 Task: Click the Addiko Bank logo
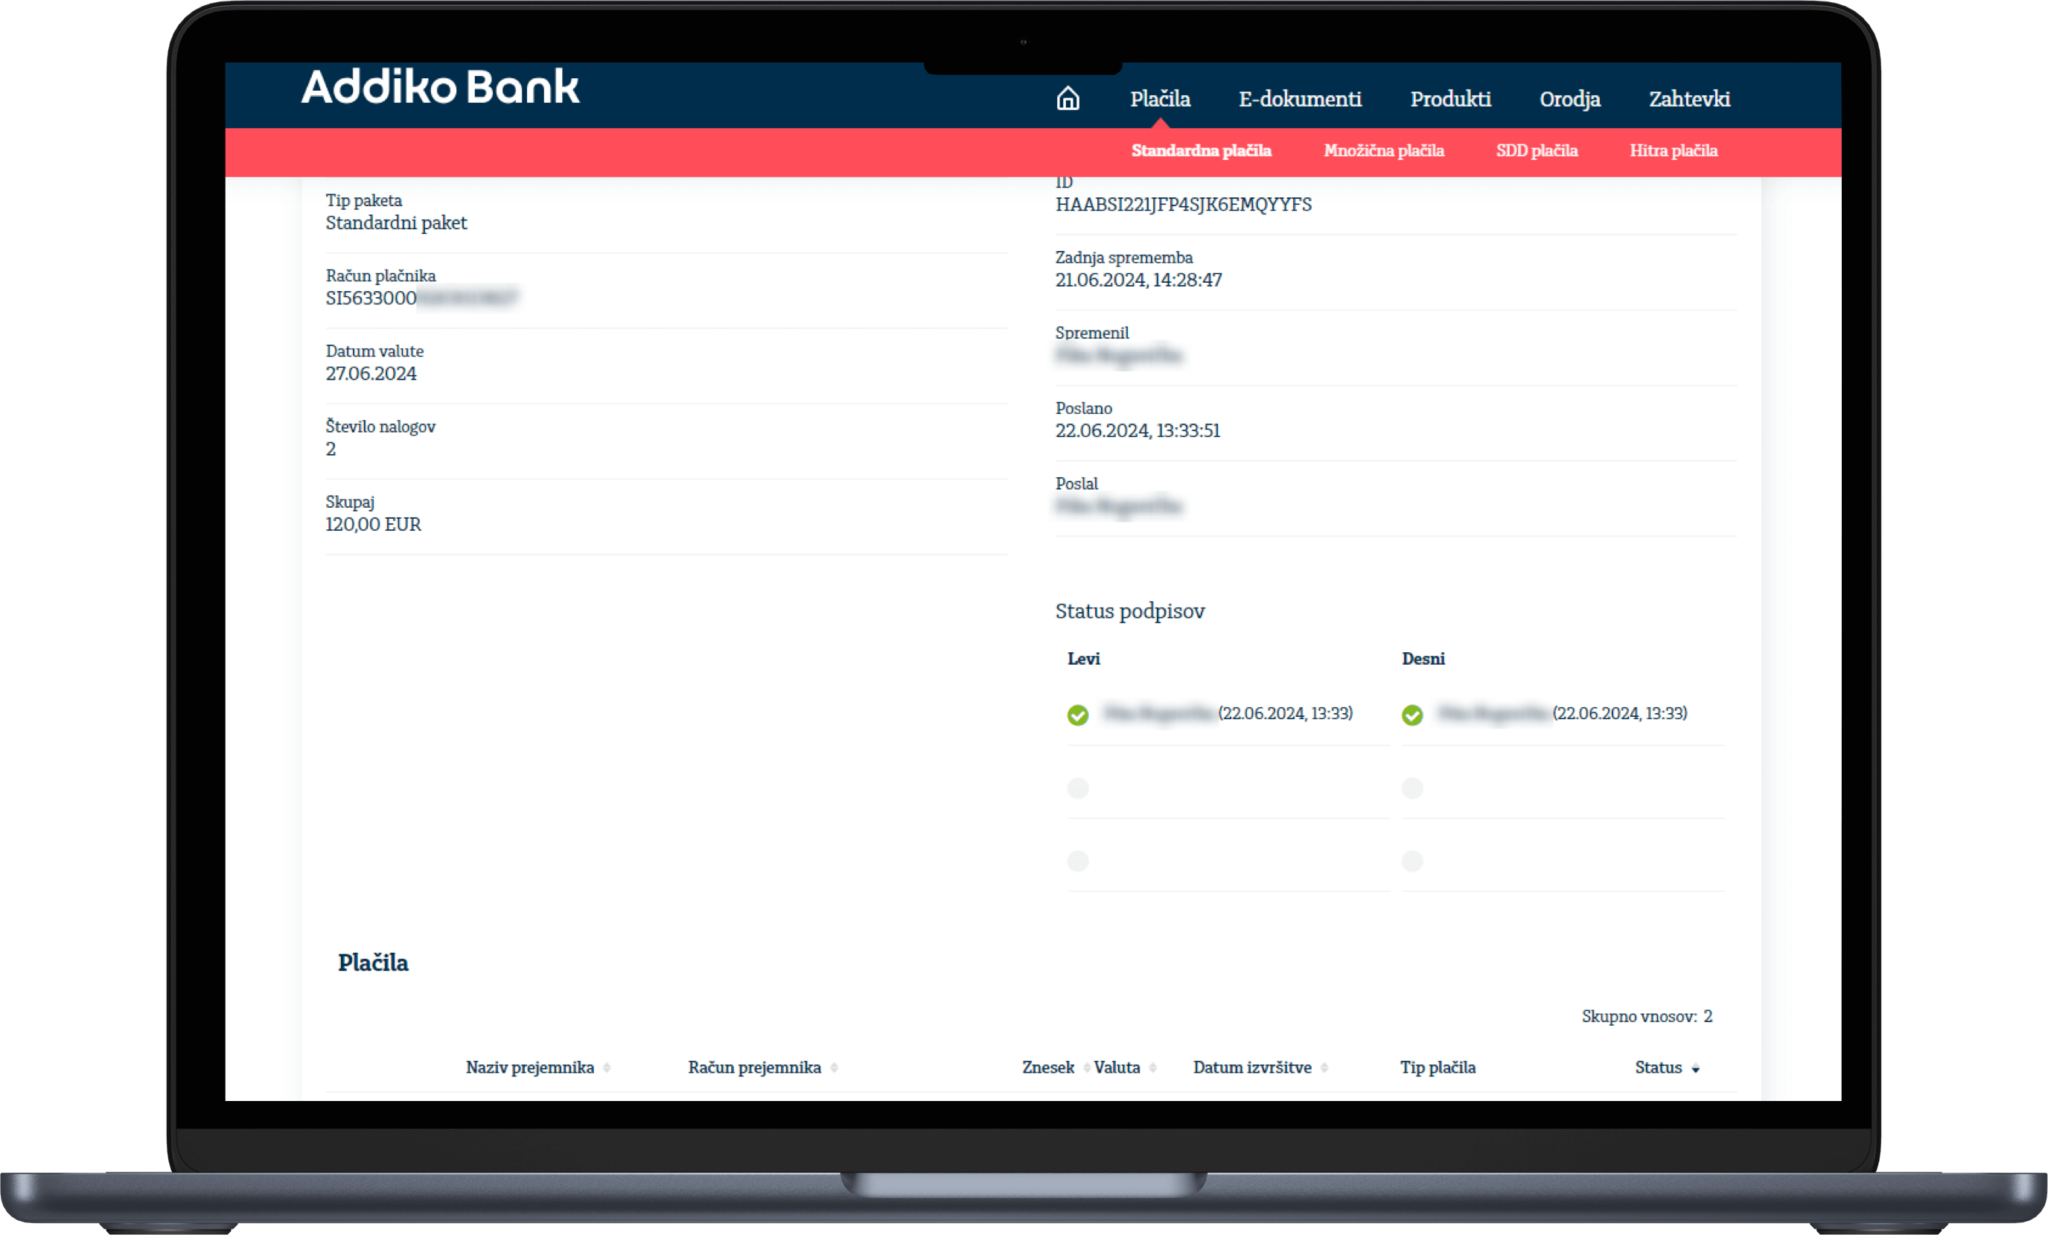440,88
